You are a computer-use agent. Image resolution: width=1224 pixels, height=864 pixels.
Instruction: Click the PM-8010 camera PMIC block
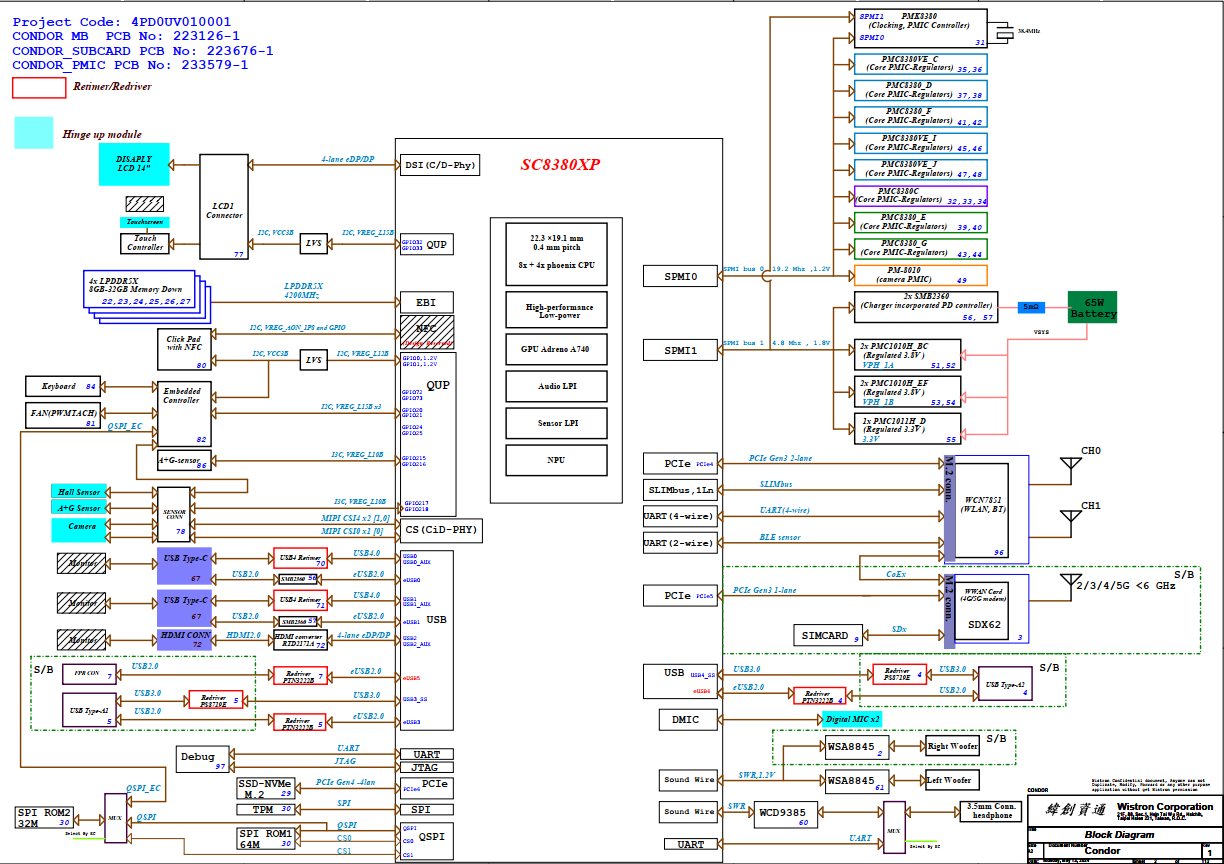(x=920, y=275)
